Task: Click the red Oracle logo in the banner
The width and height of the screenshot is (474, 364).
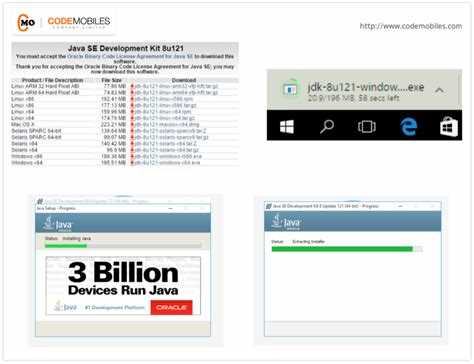Action: pos(171,307)
